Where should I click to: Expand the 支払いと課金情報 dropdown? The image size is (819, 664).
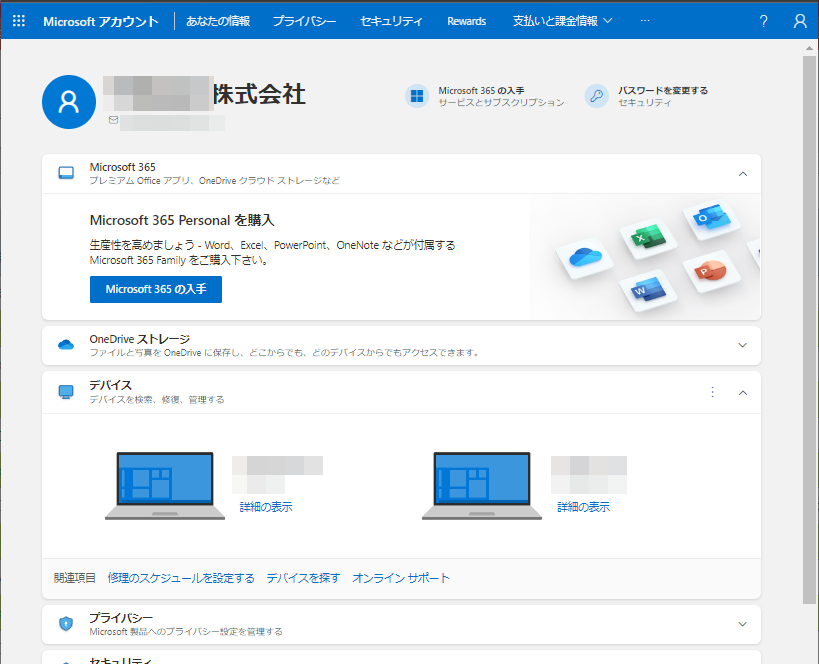(563, 21)
